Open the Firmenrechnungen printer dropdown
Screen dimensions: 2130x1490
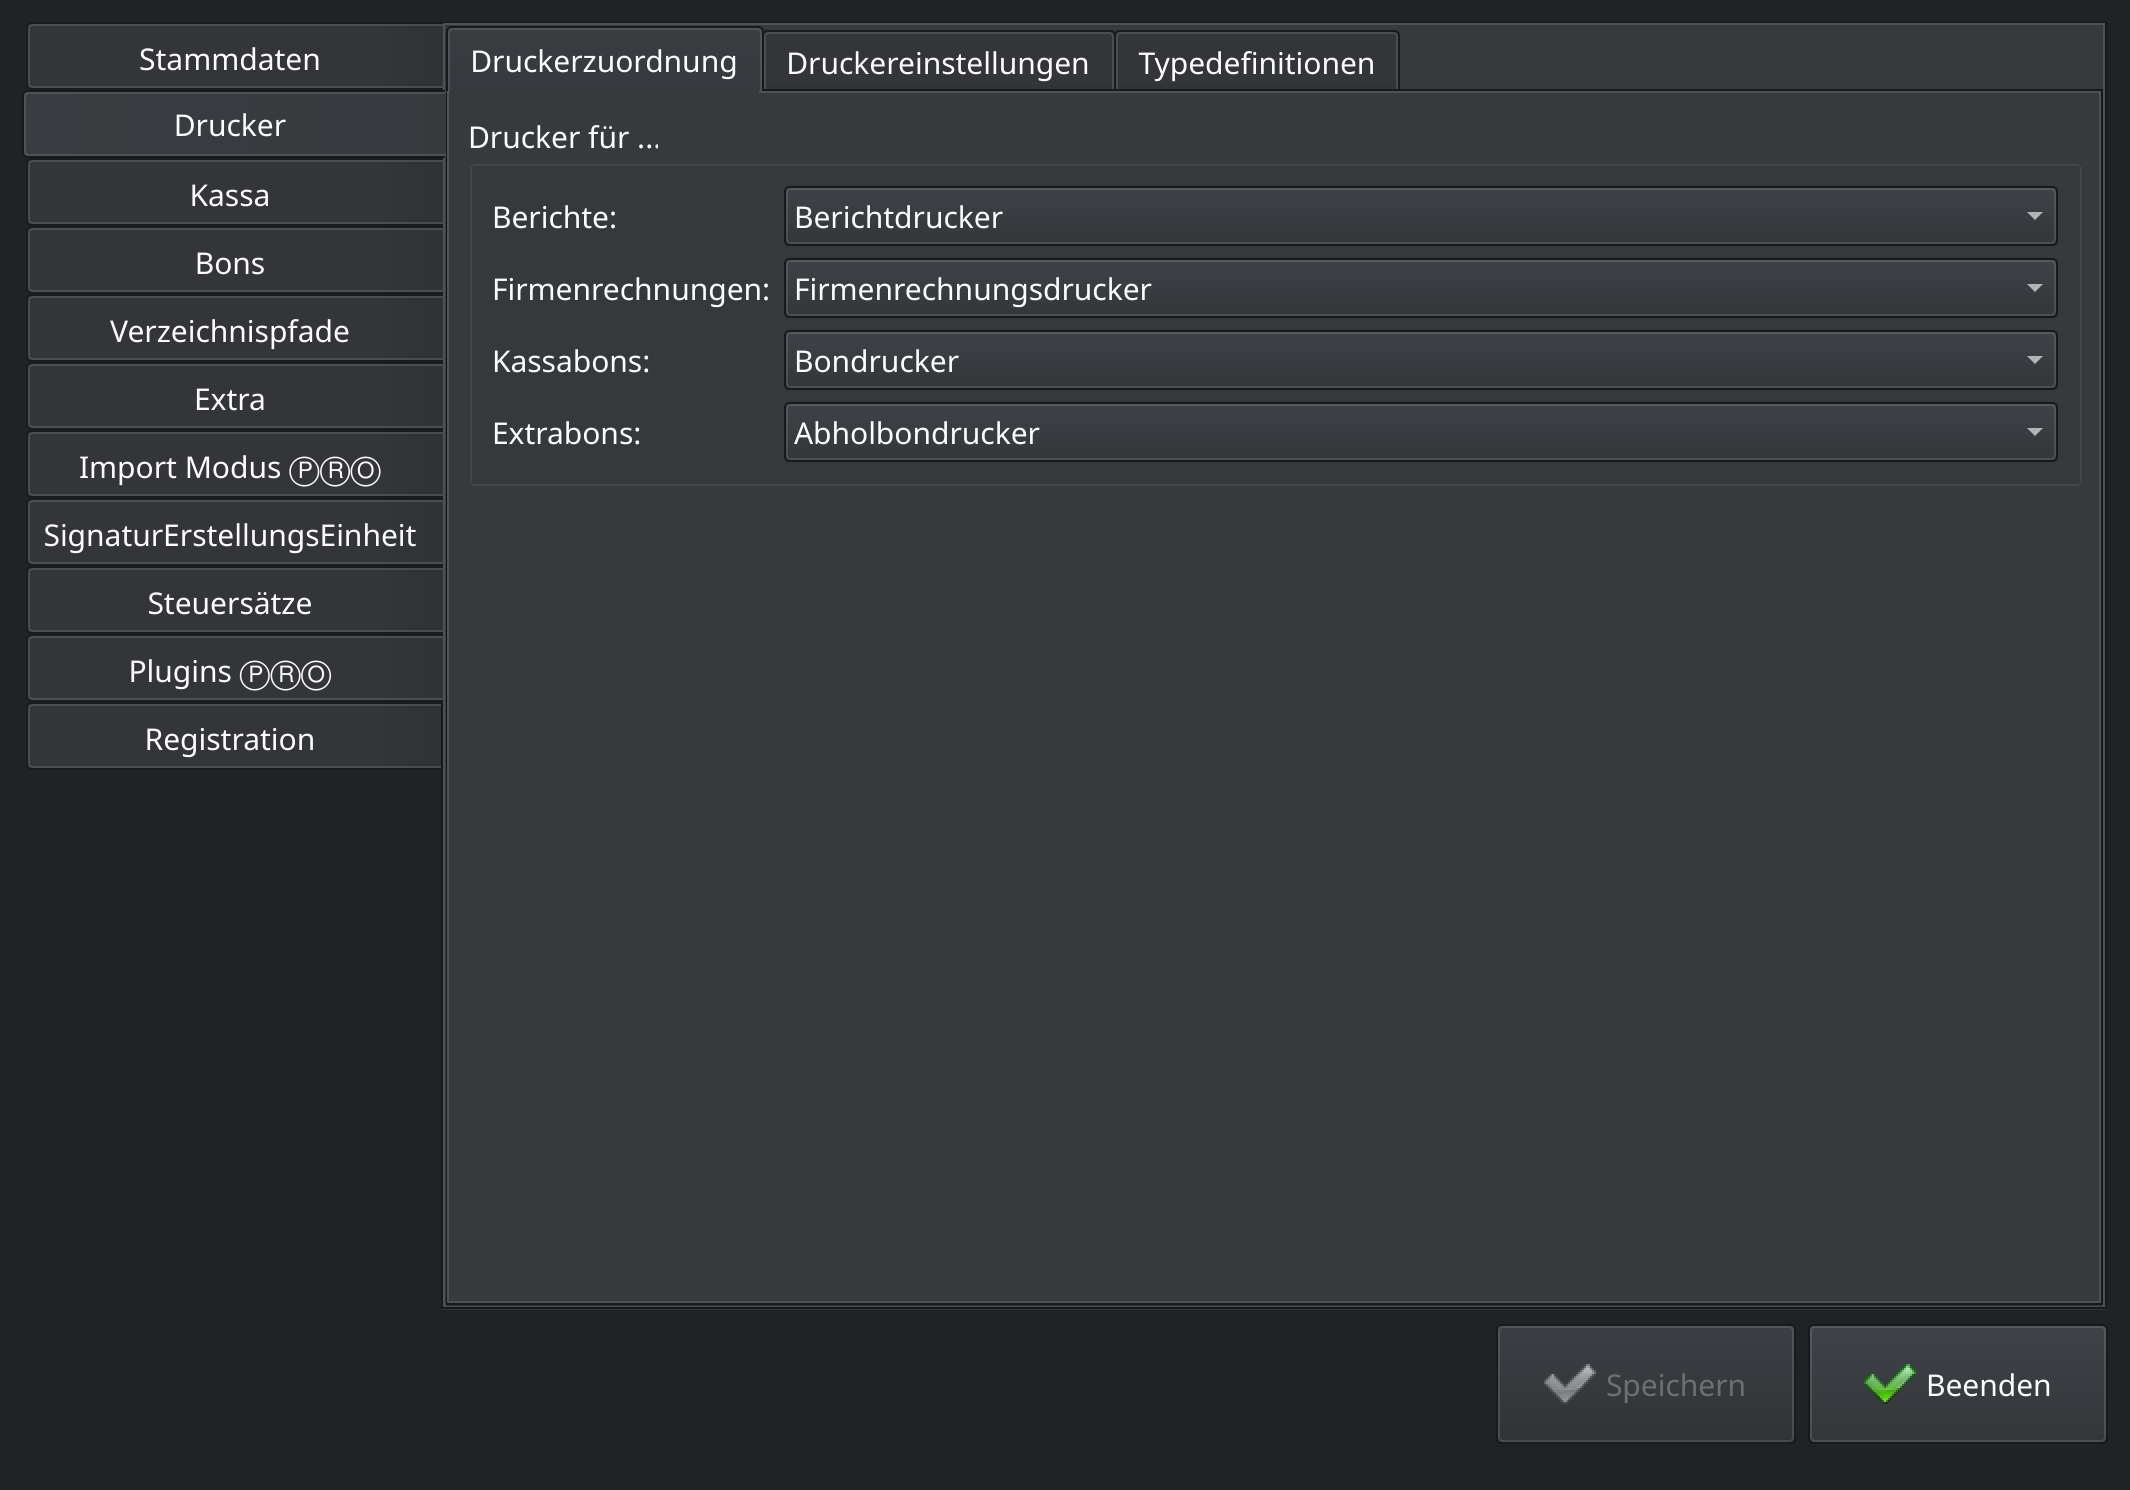pos(1420,288)
